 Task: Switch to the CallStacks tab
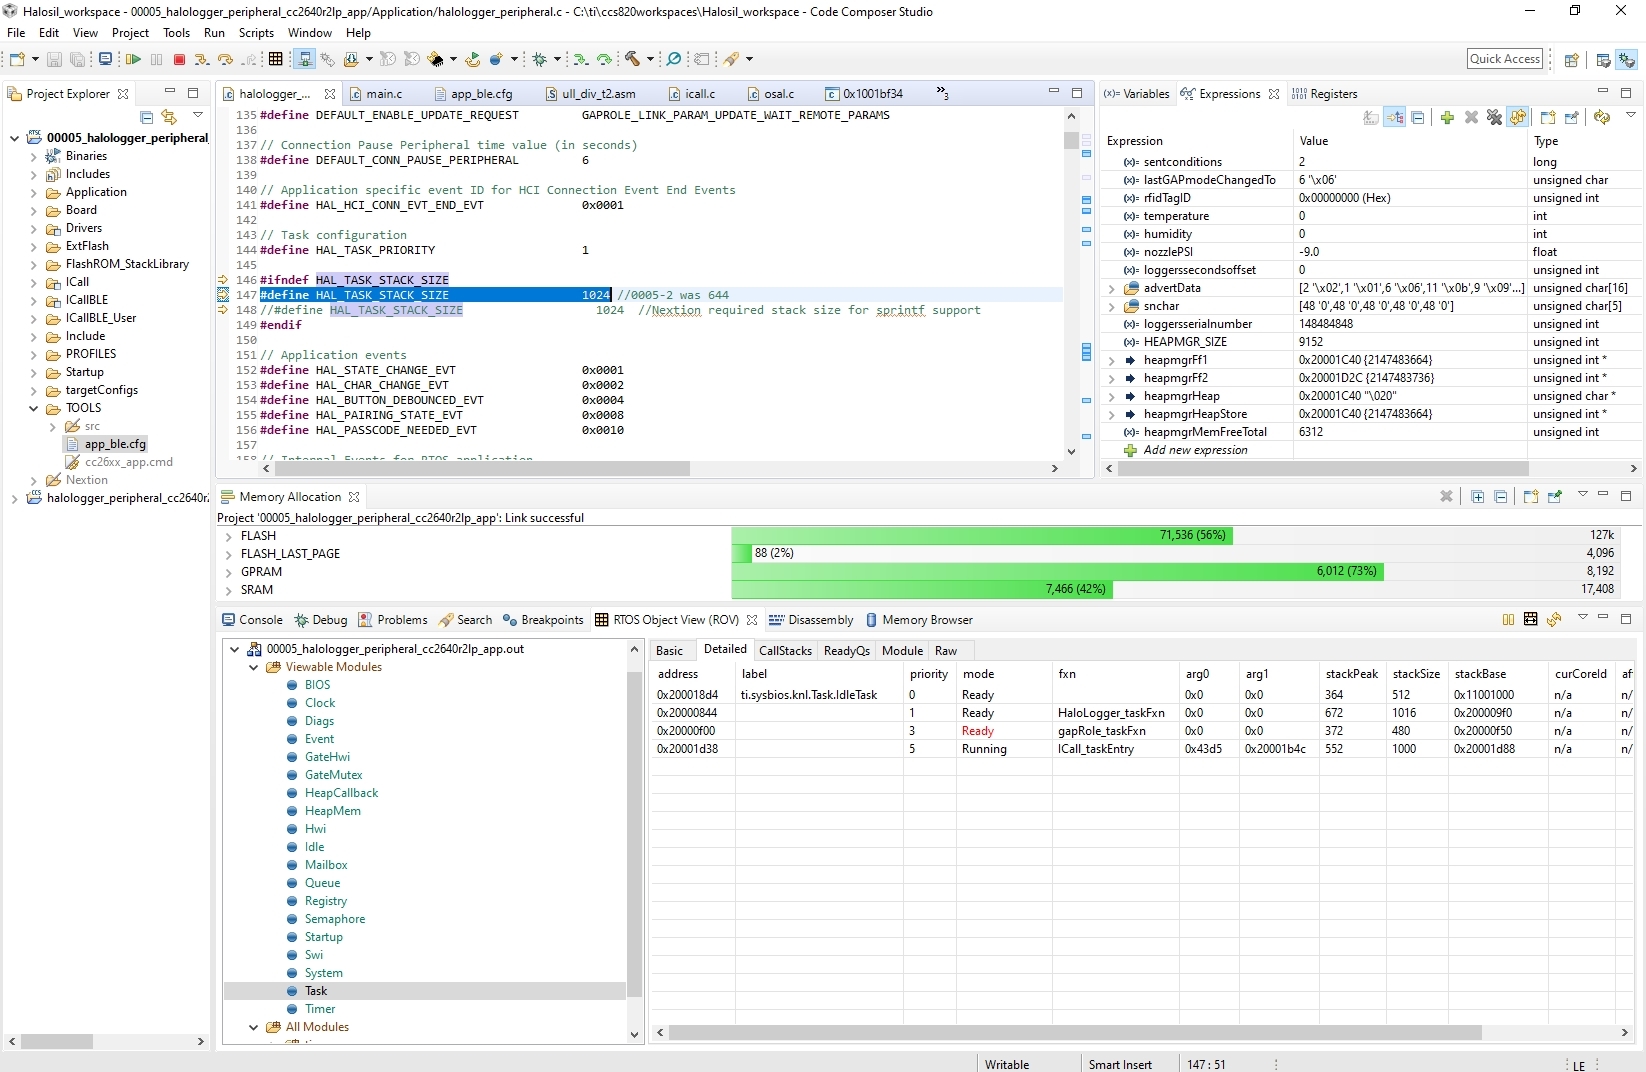pos(785,651)
